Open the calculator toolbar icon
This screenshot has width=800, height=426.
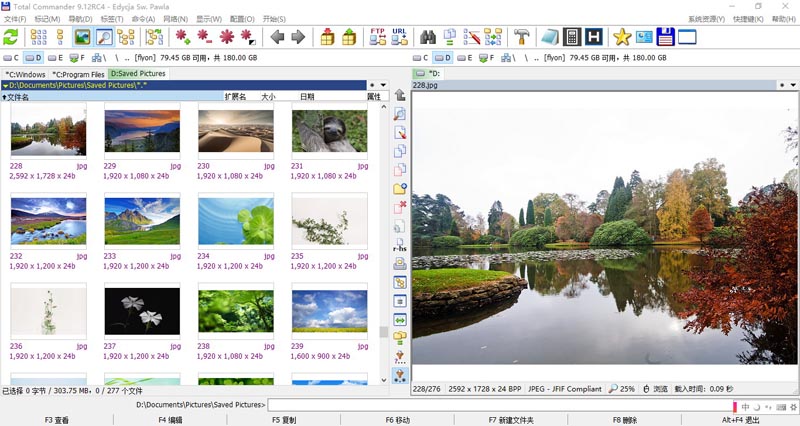(572, 37)
